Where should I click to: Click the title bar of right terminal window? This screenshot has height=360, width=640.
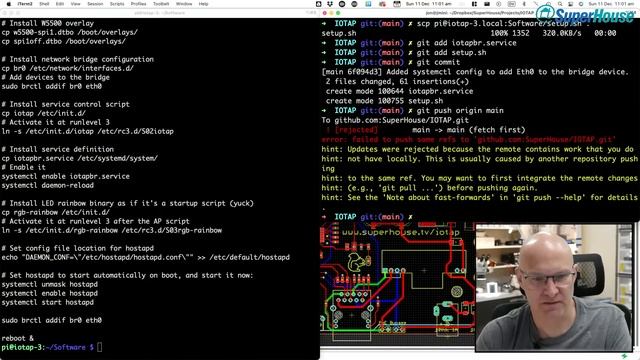pos(480,13)
